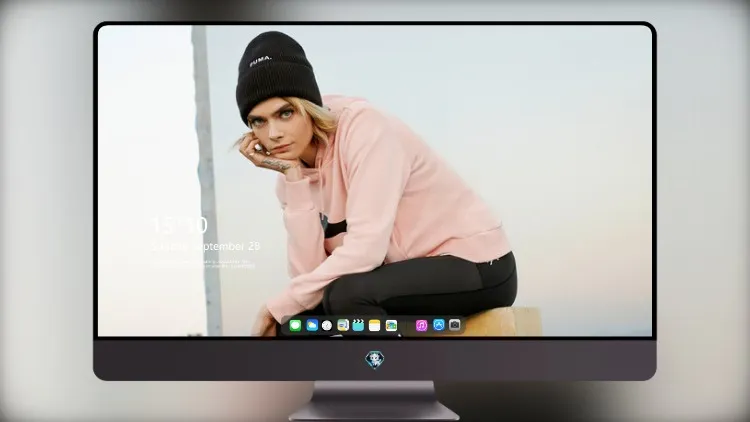Open the yellow Notes app icon
Image resolution: width=750 pixels, height=422 pixels.
pyautogui.click(x=375, y=326)
